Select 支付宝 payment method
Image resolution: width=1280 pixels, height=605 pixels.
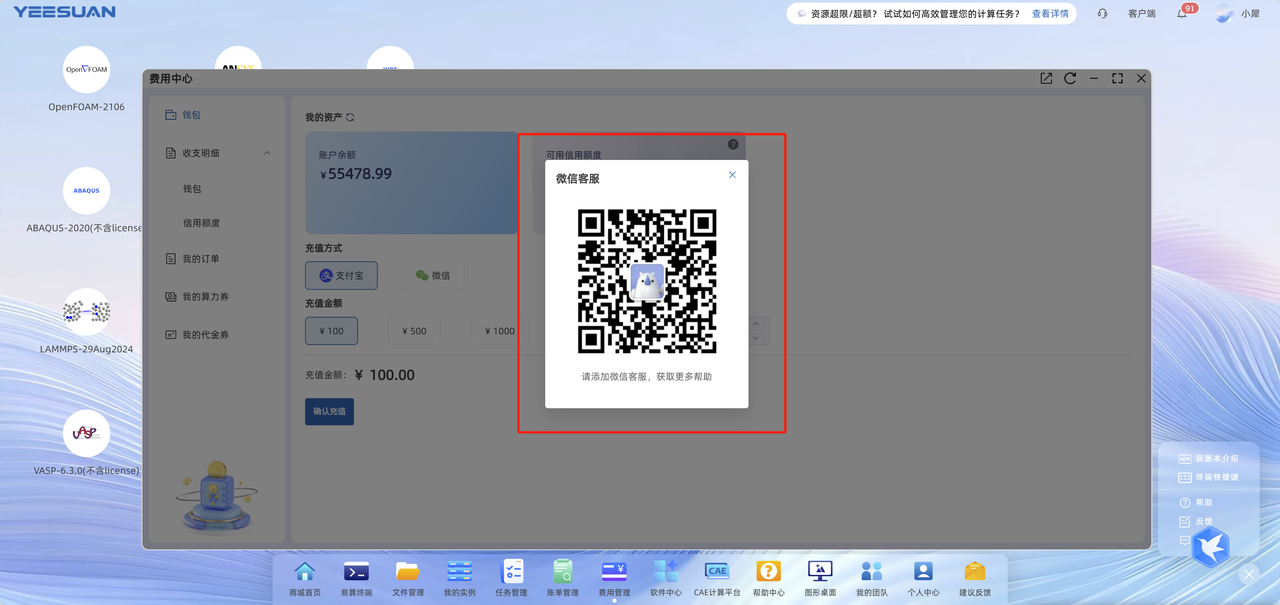click(x=341, y=275)
